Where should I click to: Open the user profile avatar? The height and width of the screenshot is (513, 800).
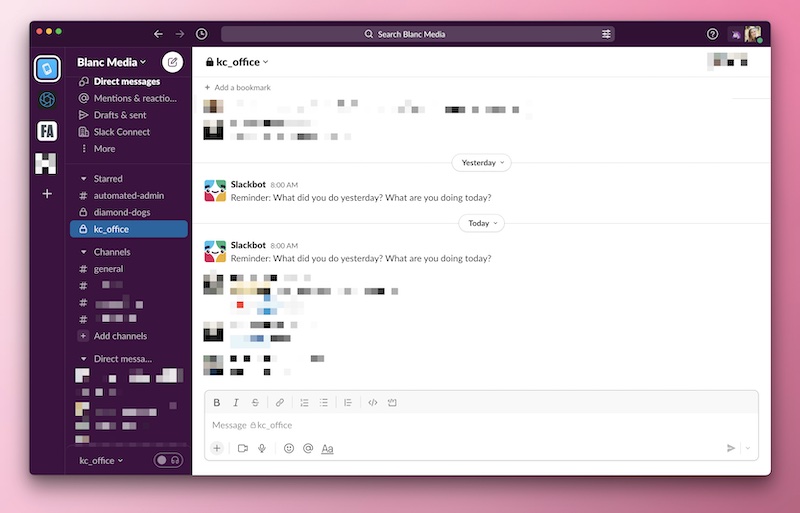click(753, 34)
